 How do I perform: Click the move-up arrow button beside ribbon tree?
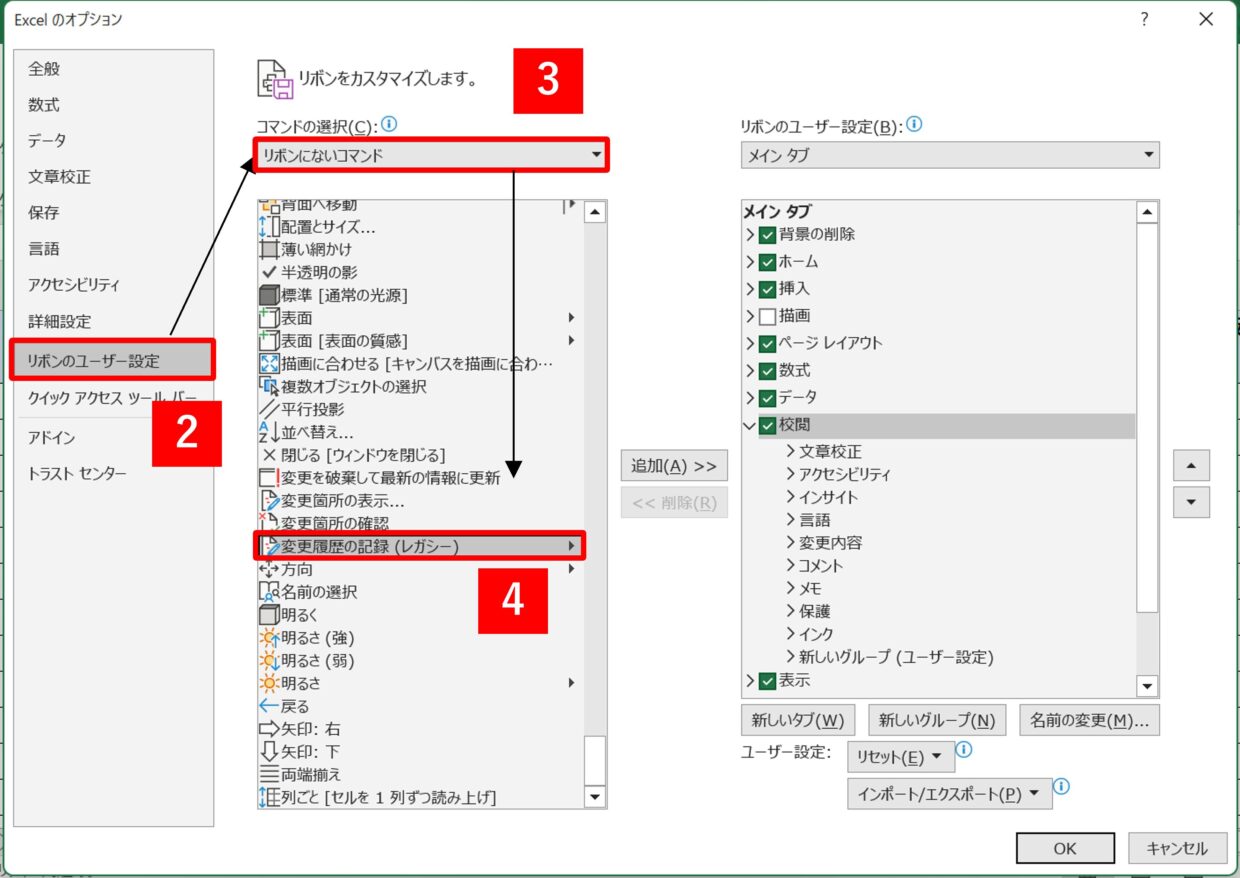[x=1191, y=465]
